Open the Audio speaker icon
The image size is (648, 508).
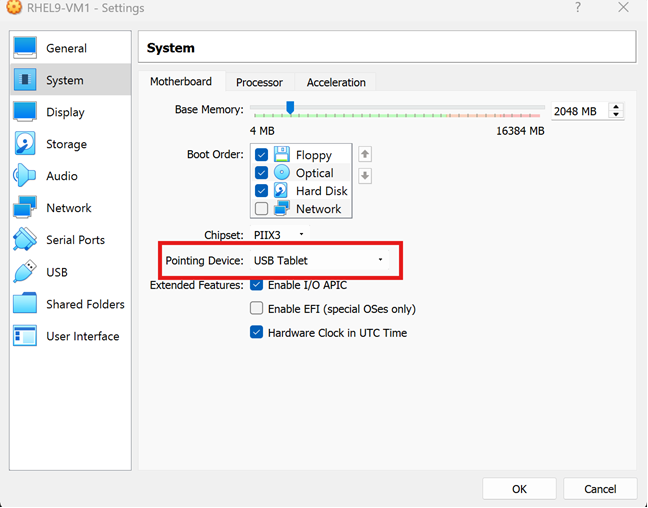click(x=25, y=176)
